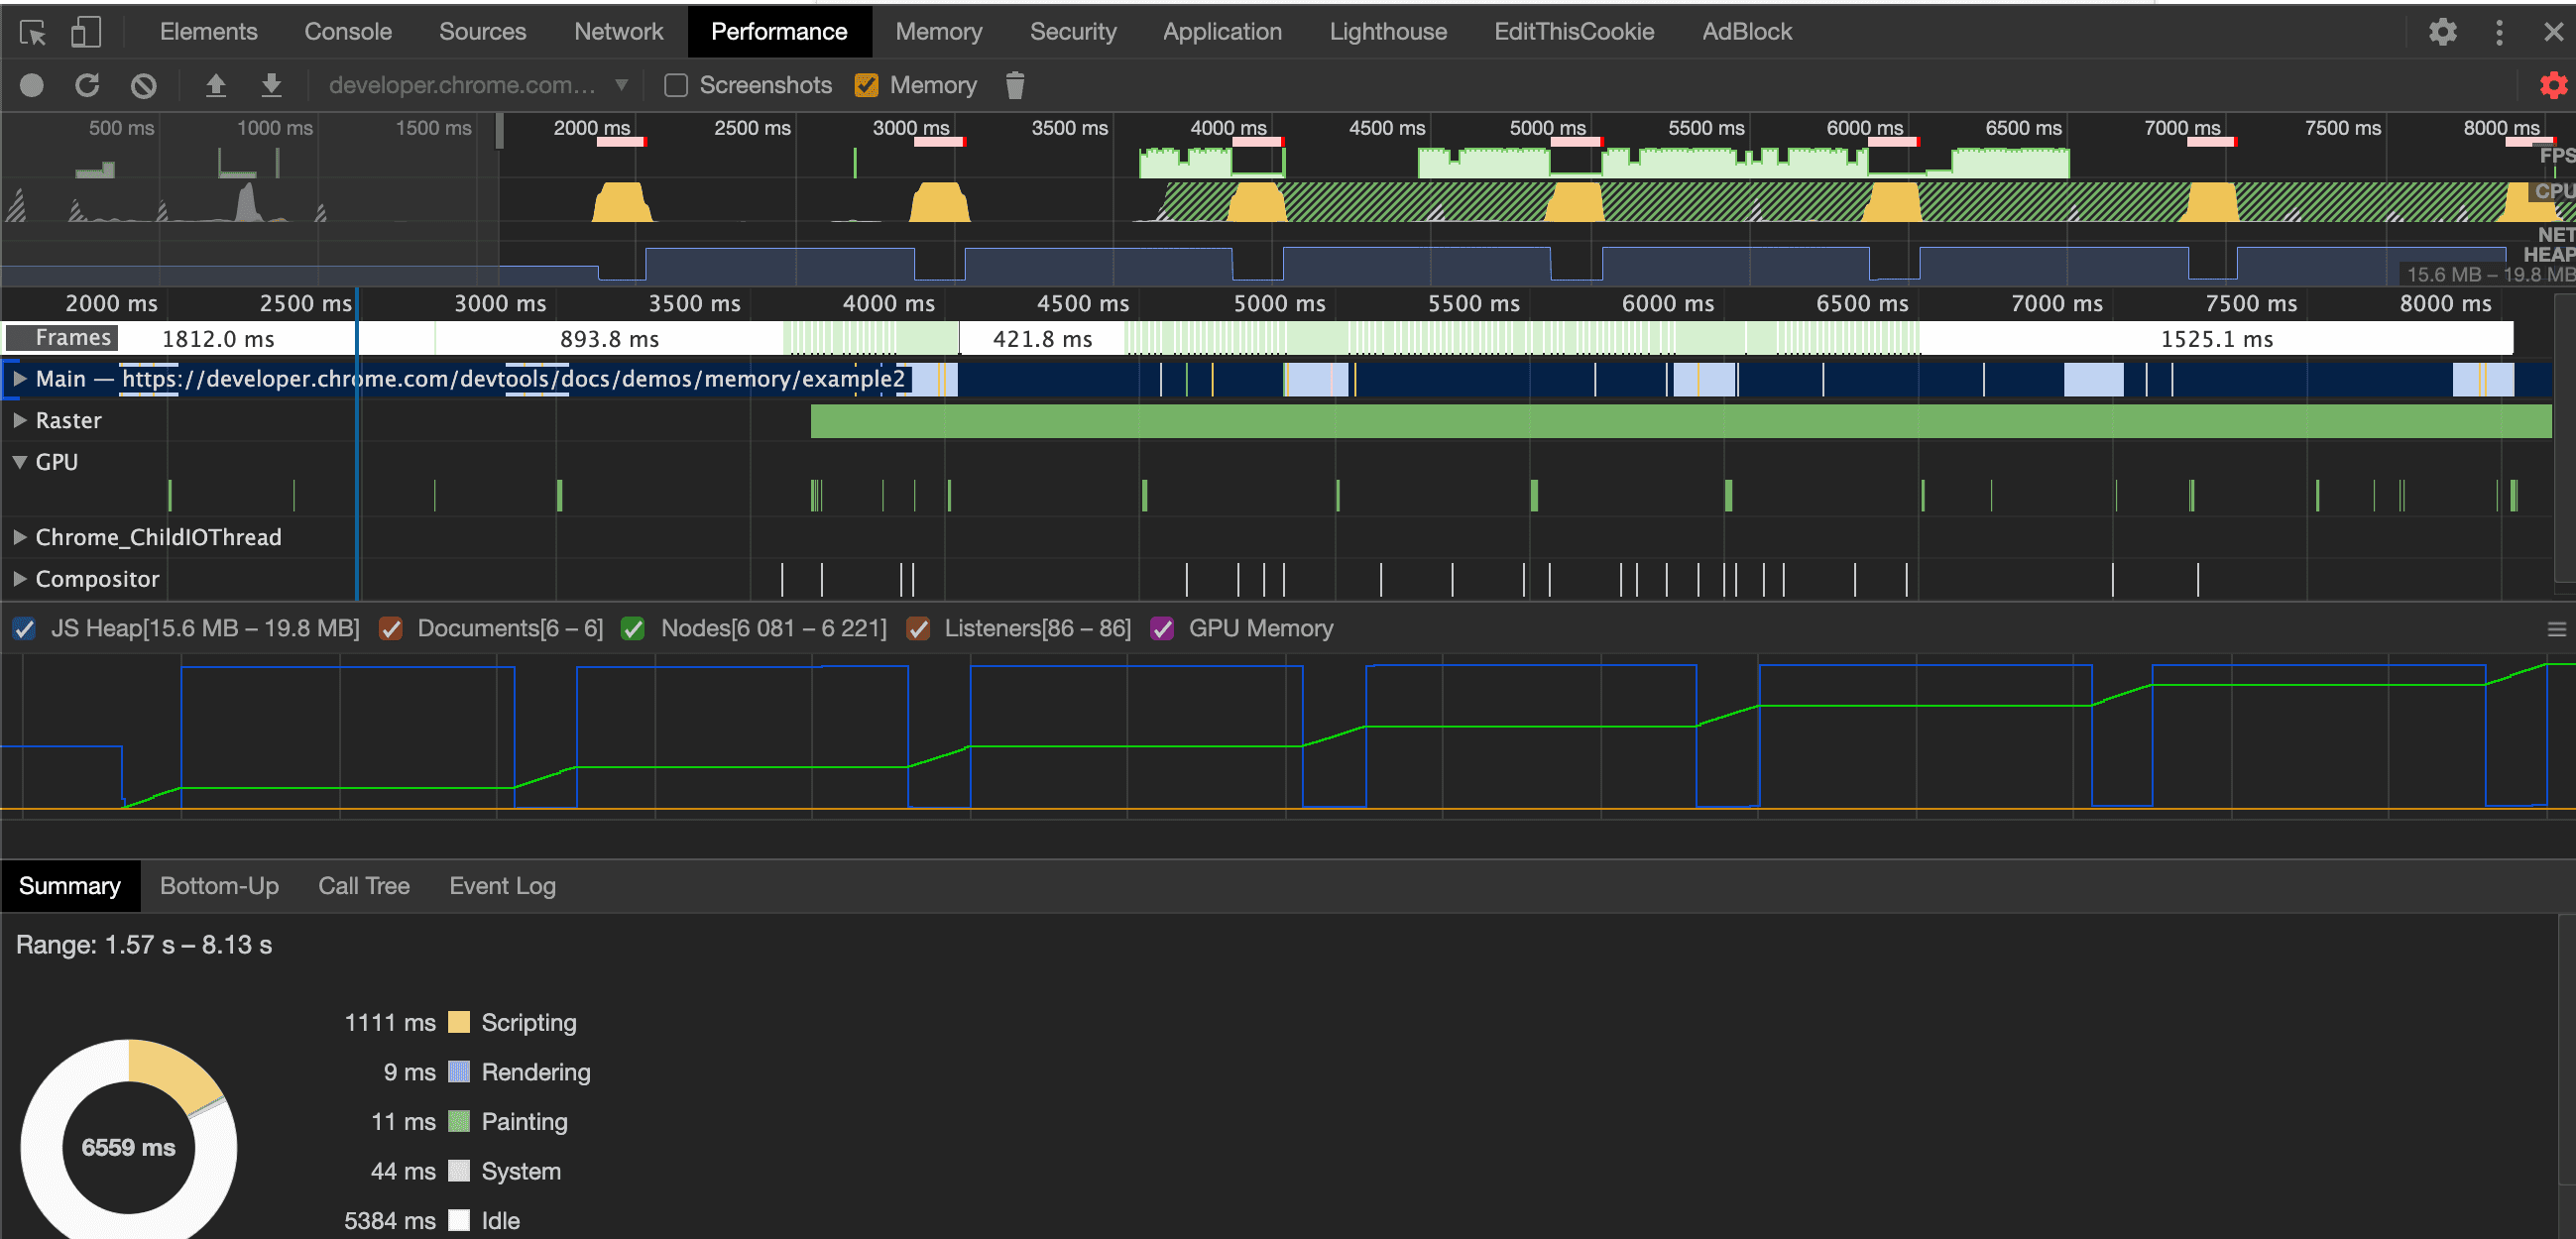The height and width of the screenshot is (1239, 2576).
Task: Toggle the JS Heap counter checkbox
Action: [24, 629]
